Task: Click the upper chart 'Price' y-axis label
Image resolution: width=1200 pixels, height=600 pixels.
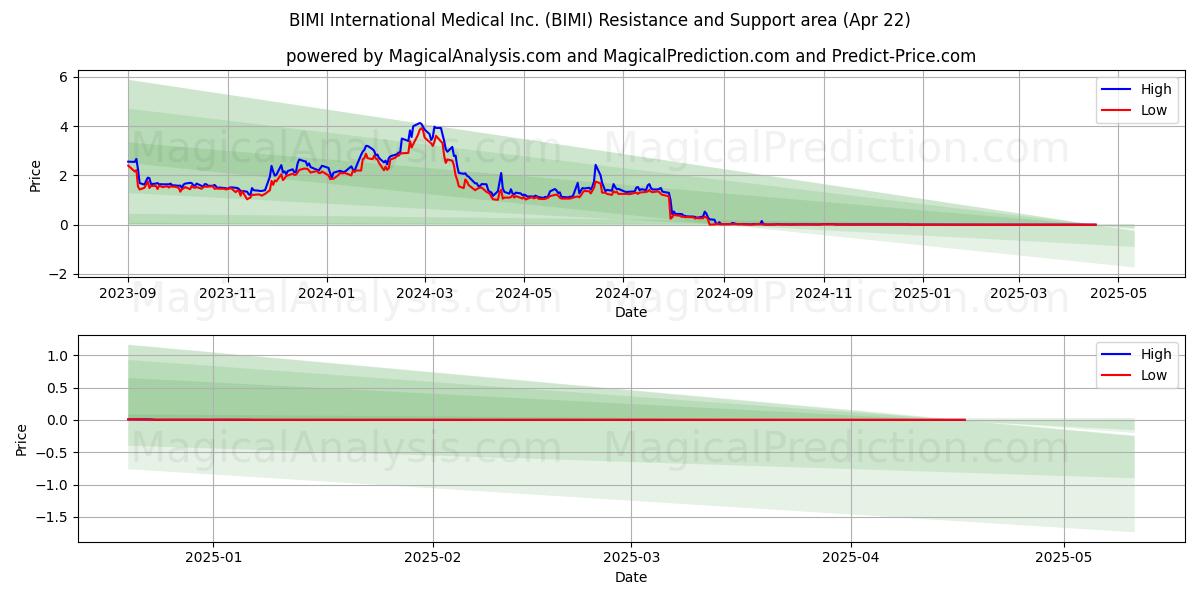Action: coord(36,175)
